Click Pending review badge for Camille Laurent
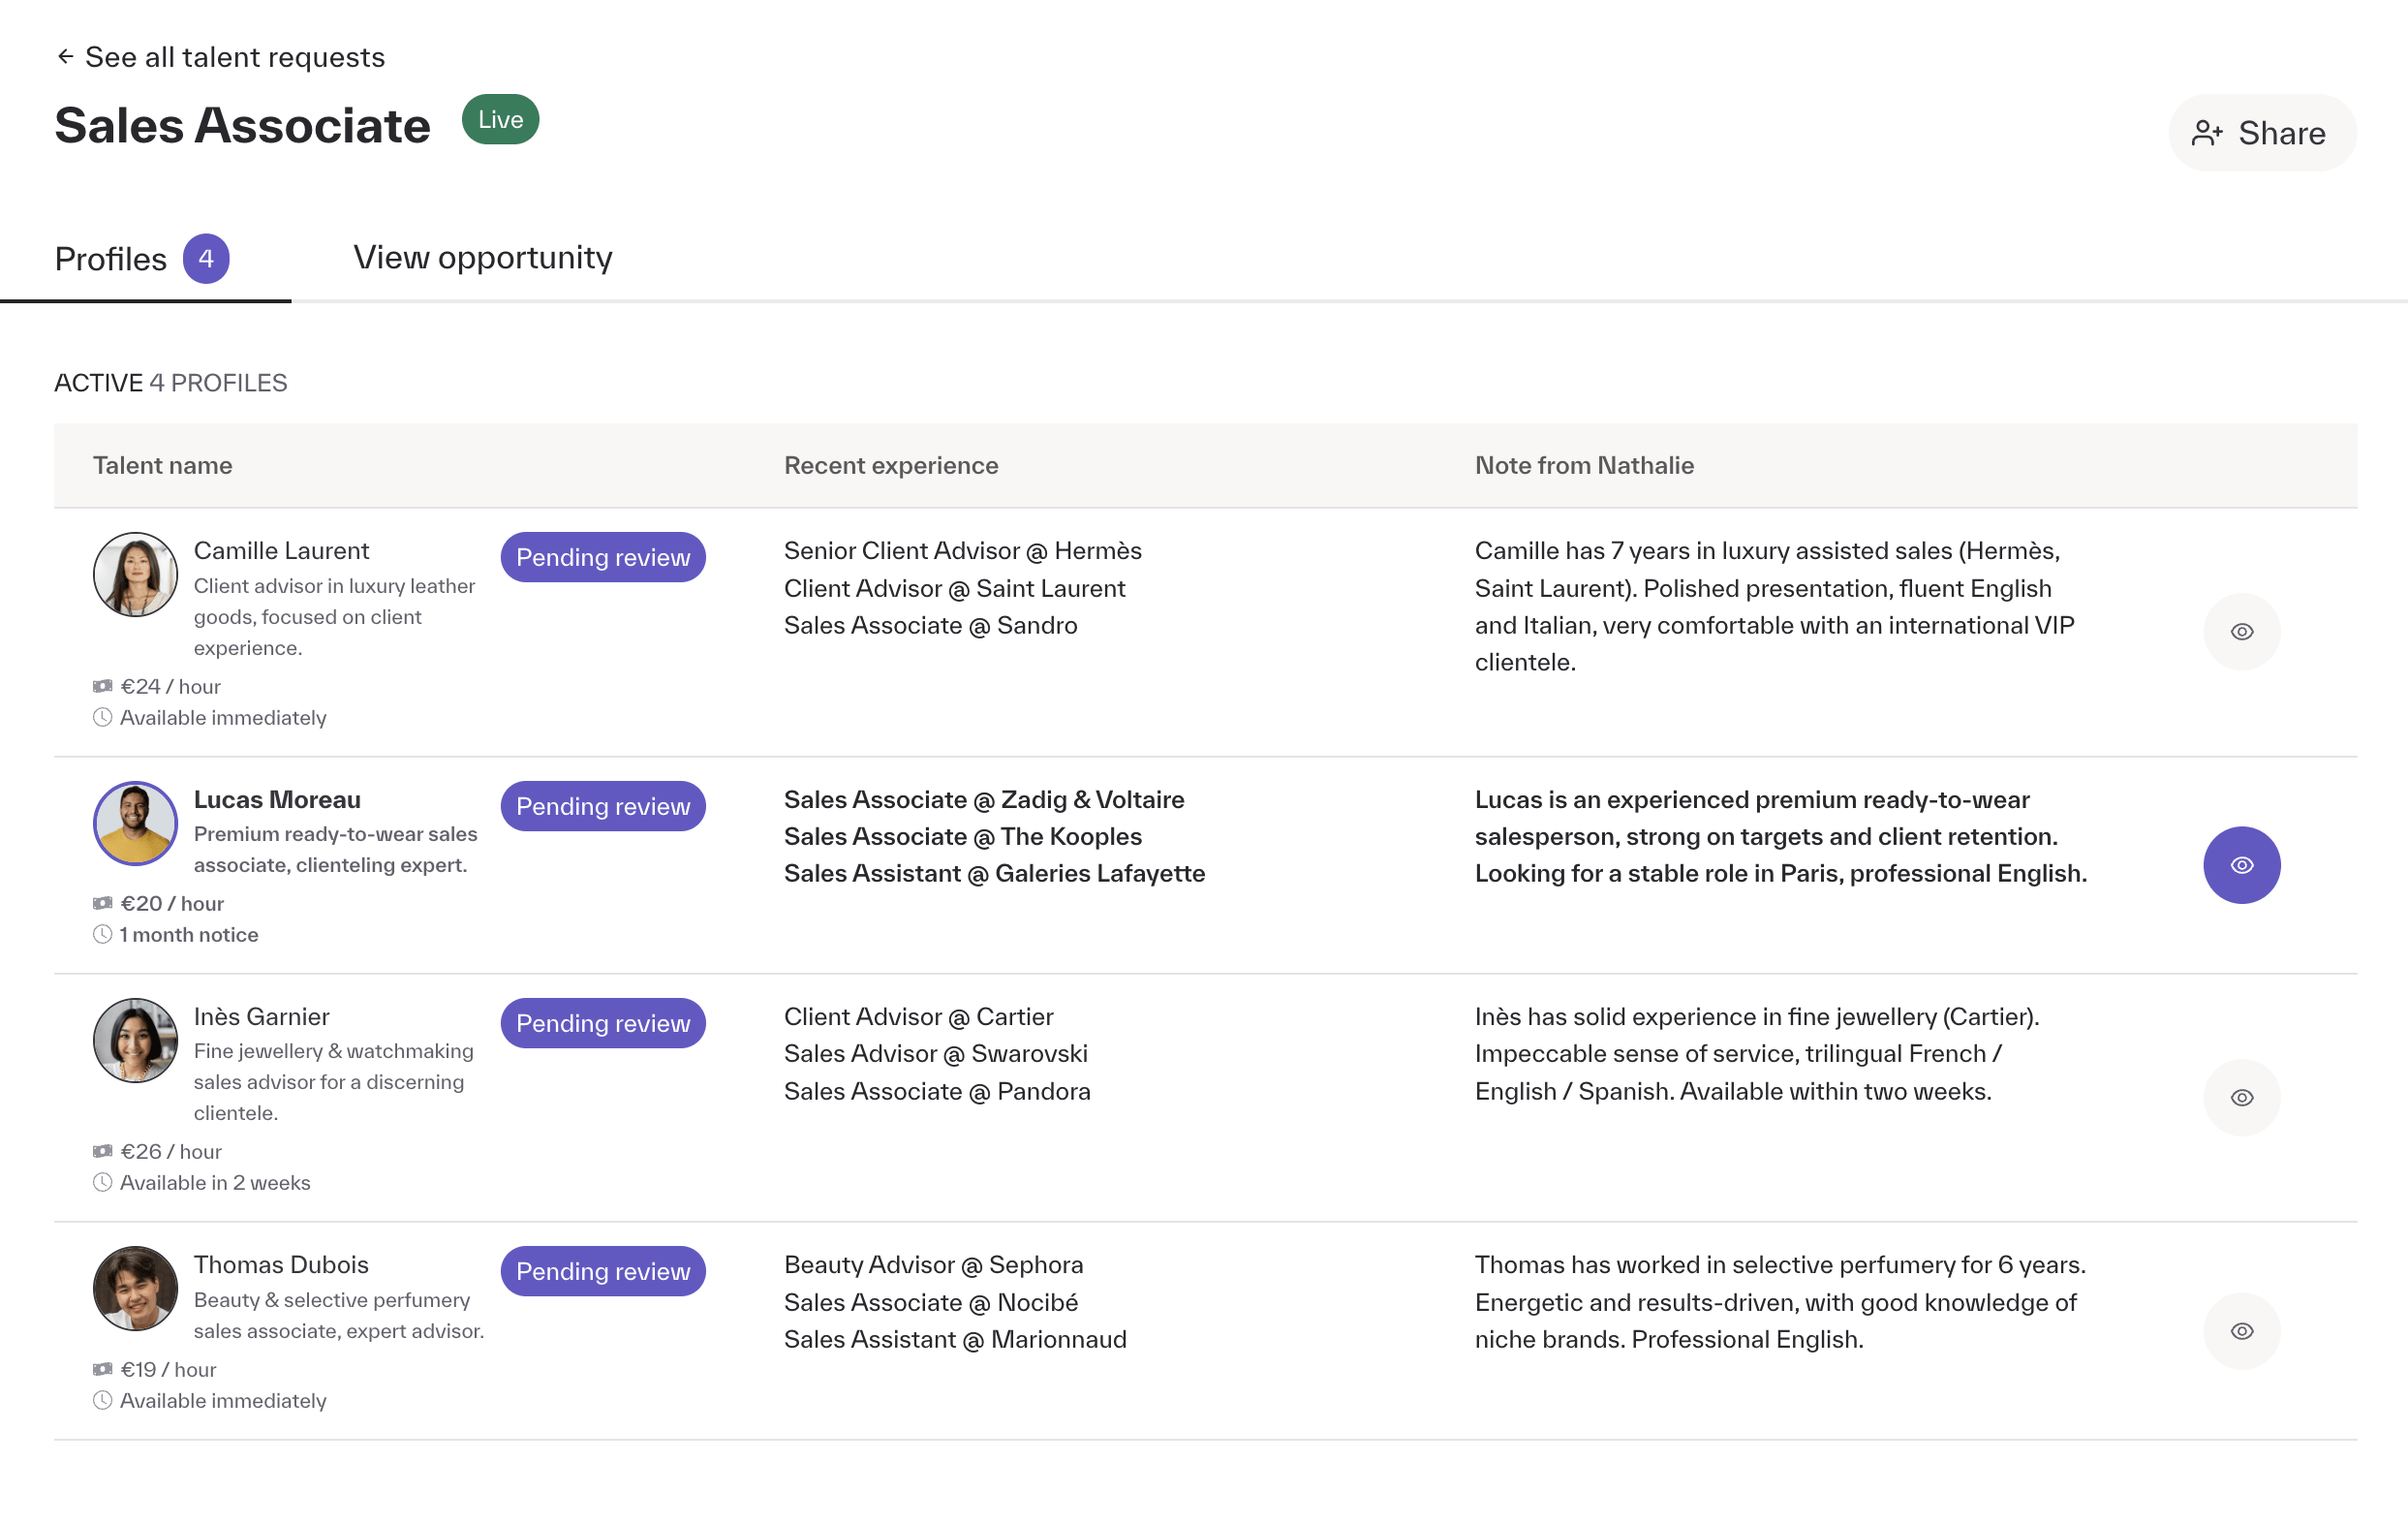This screenshot has width=2408, height=1525. pyautogui.click(x=603, y=557)
